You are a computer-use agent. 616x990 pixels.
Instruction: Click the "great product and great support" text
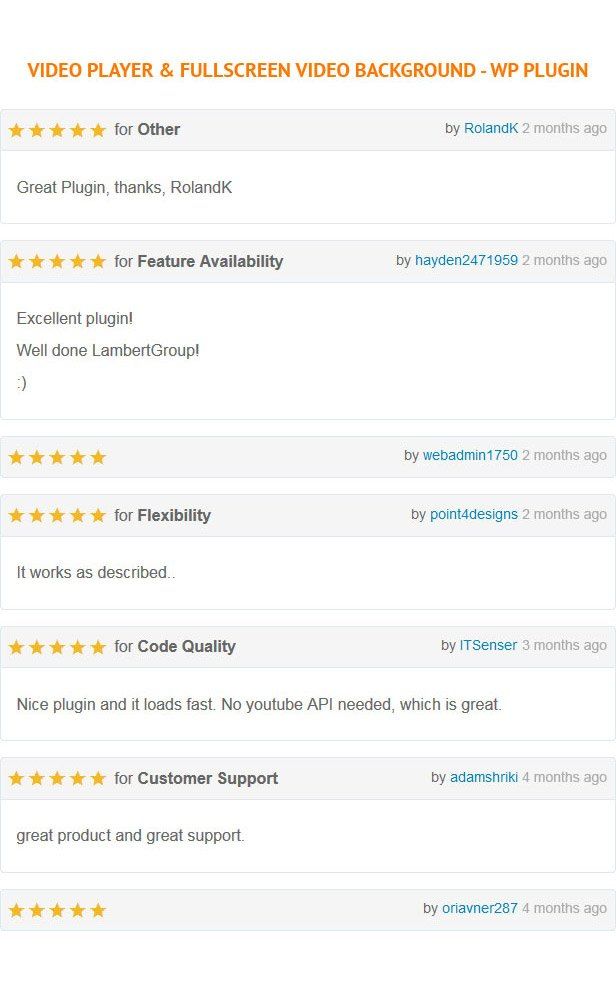click(130, 835)
